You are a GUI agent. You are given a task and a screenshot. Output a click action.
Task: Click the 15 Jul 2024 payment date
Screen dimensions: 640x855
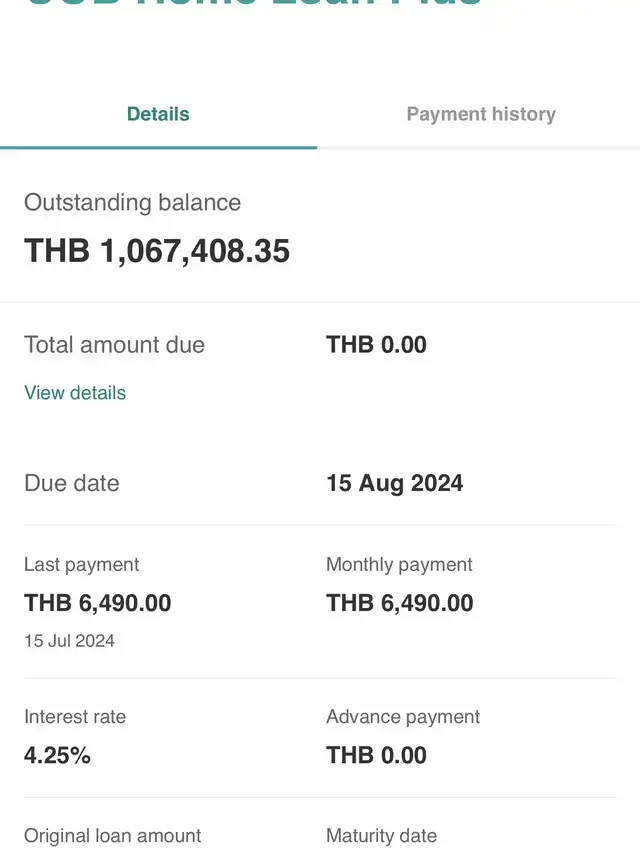[69, 641]
